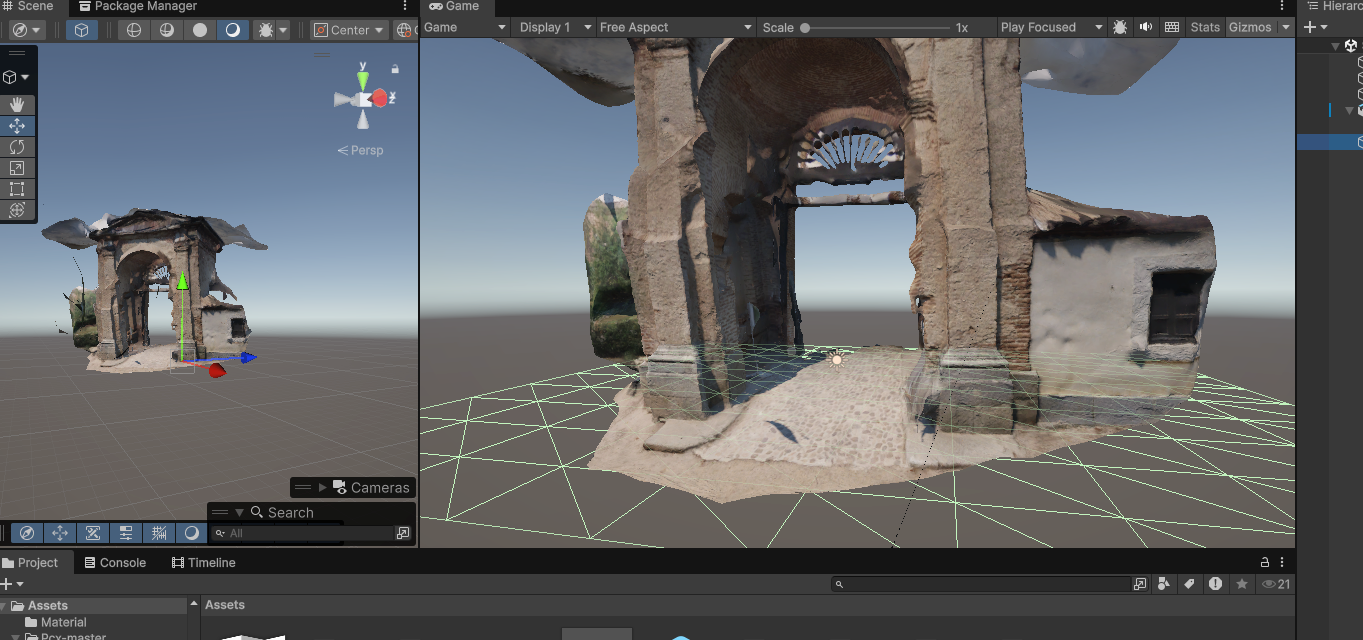Click the Scene debug draw mode bug icon
Viewport: 1363px width, 640px height.
tap(265, 30)
